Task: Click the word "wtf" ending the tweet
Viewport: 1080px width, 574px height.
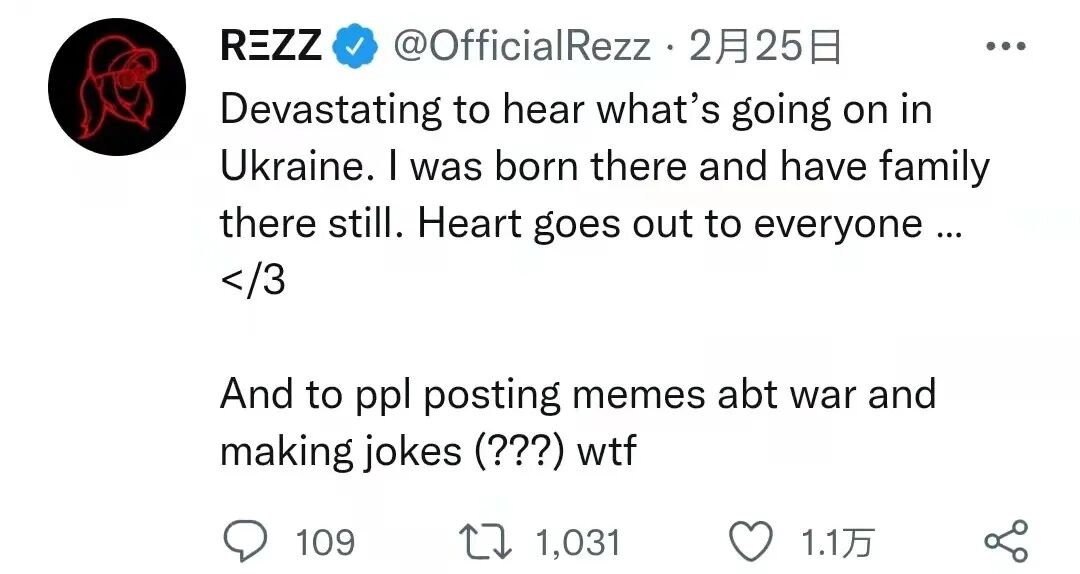Action: point(607,451)
